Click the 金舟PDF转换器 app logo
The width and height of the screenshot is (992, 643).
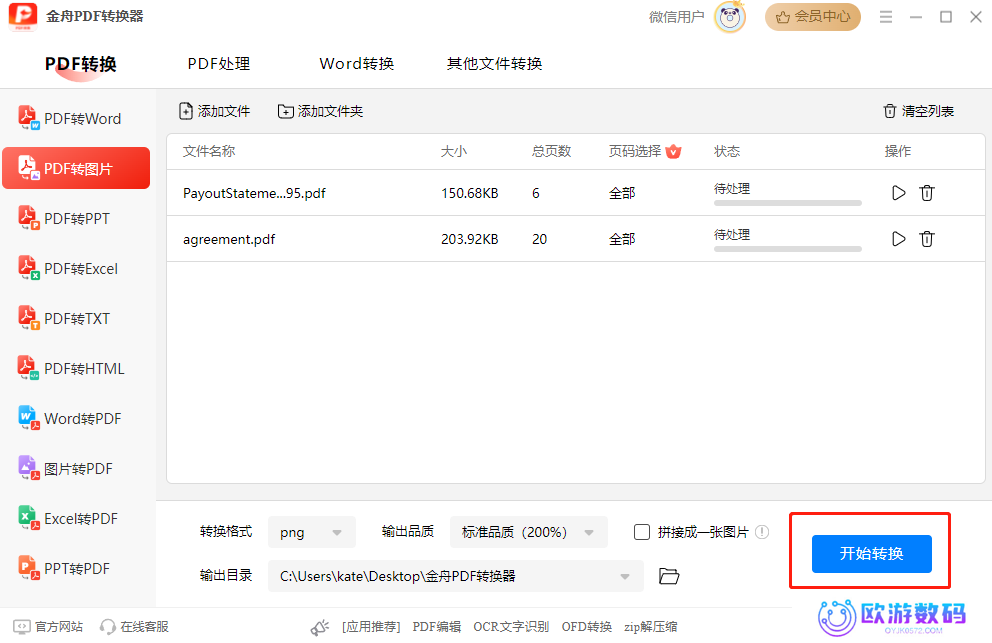[x=23, y=16]
